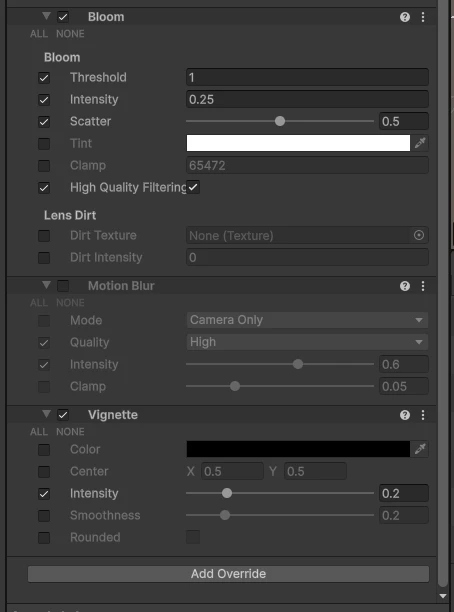Enable Dirt Texture override checkbox
This screenshot has width=454, height=612.
[x=44, y=236]
